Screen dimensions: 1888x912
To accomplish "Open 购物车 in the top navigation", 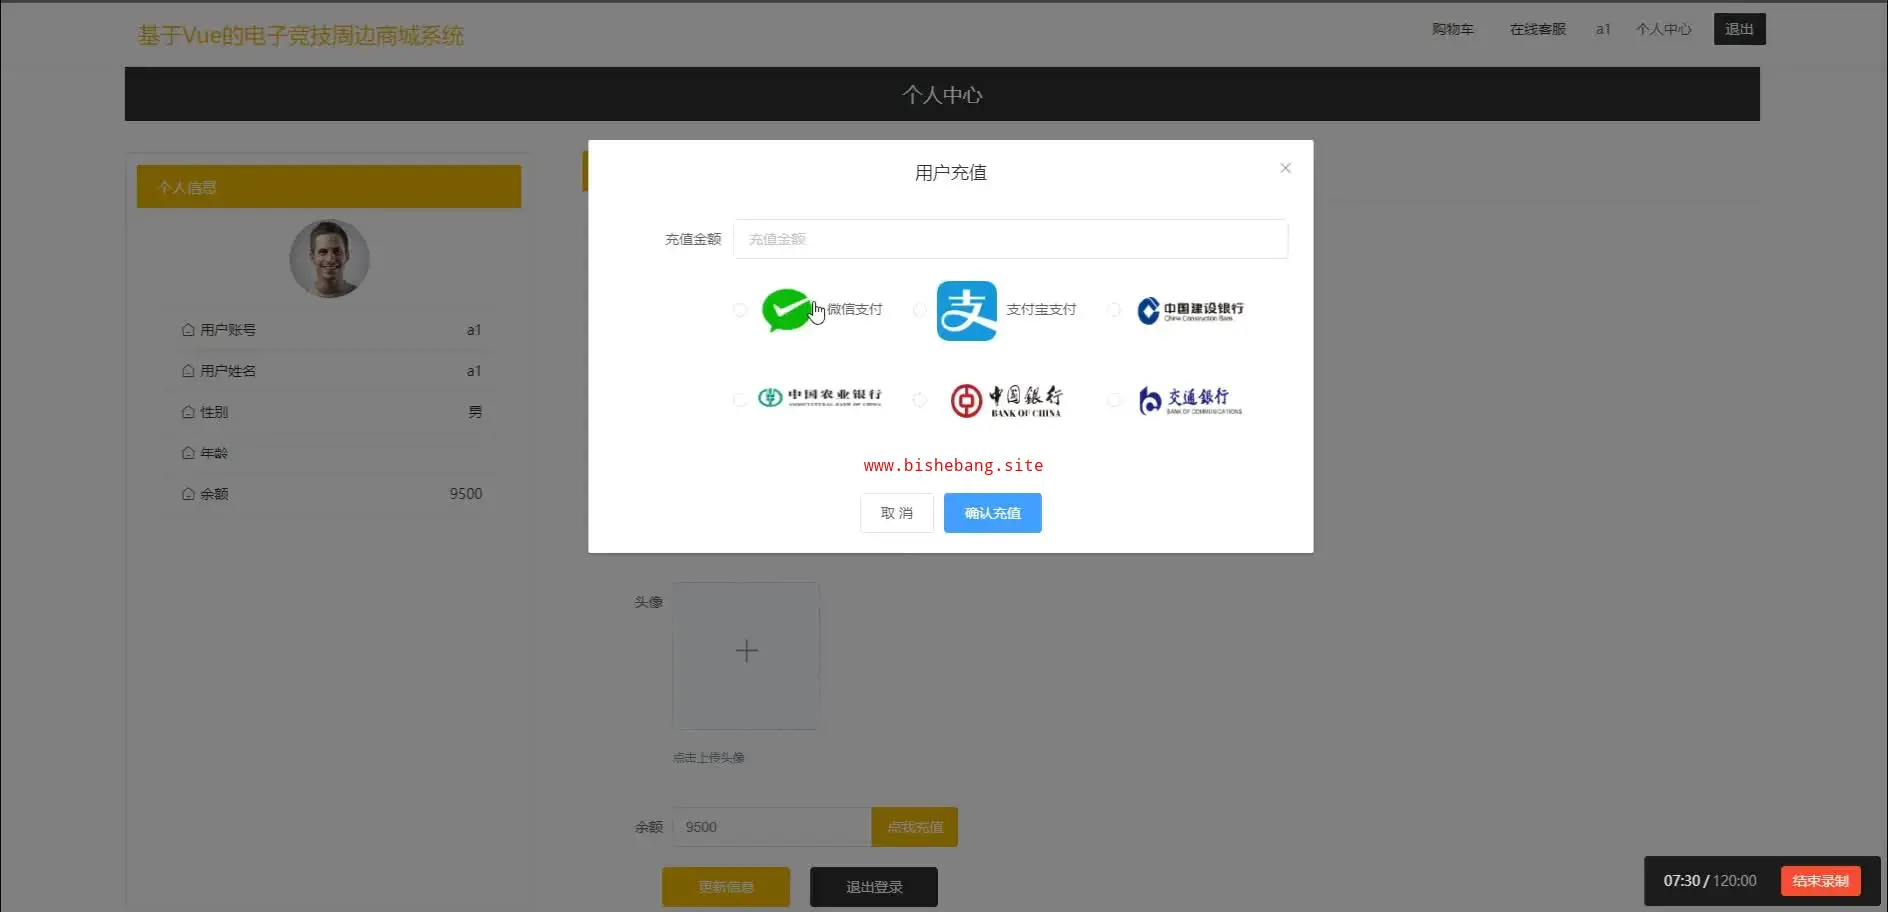I will [x=1453, y=29].
